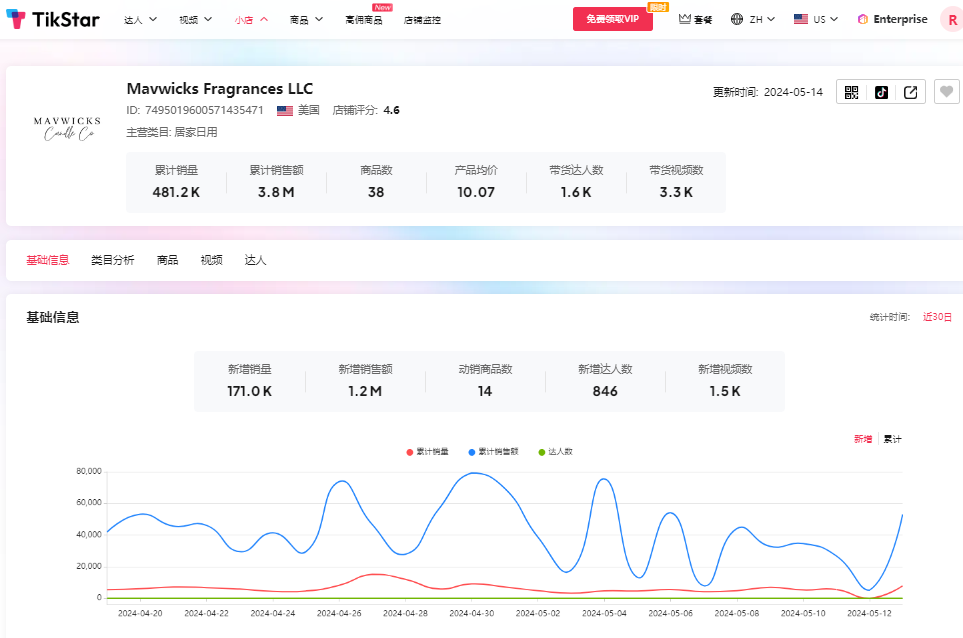Switch the chart to 累计 mode
Image resolution: width=963 pixels, height=638 pixels.
892,439
